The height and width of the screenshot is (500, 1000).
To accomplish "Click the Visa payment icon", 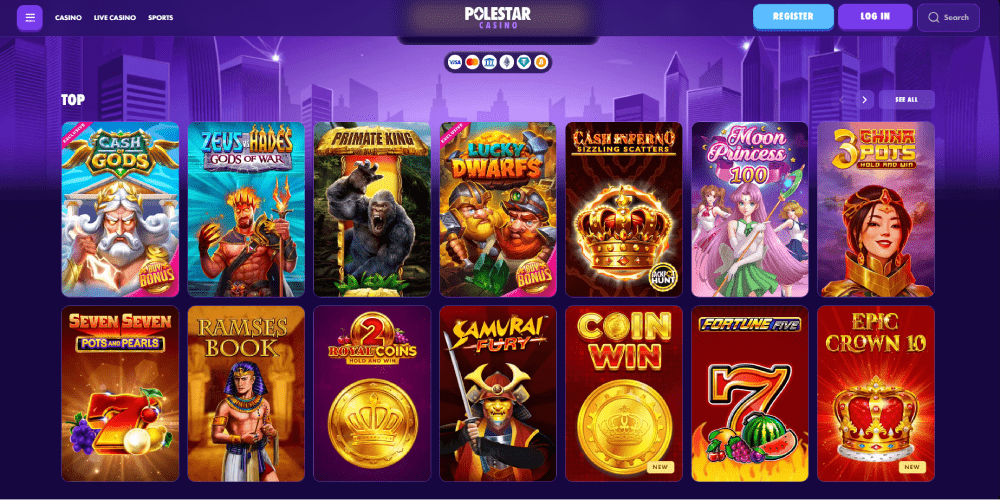I will [x=454, y=62].
